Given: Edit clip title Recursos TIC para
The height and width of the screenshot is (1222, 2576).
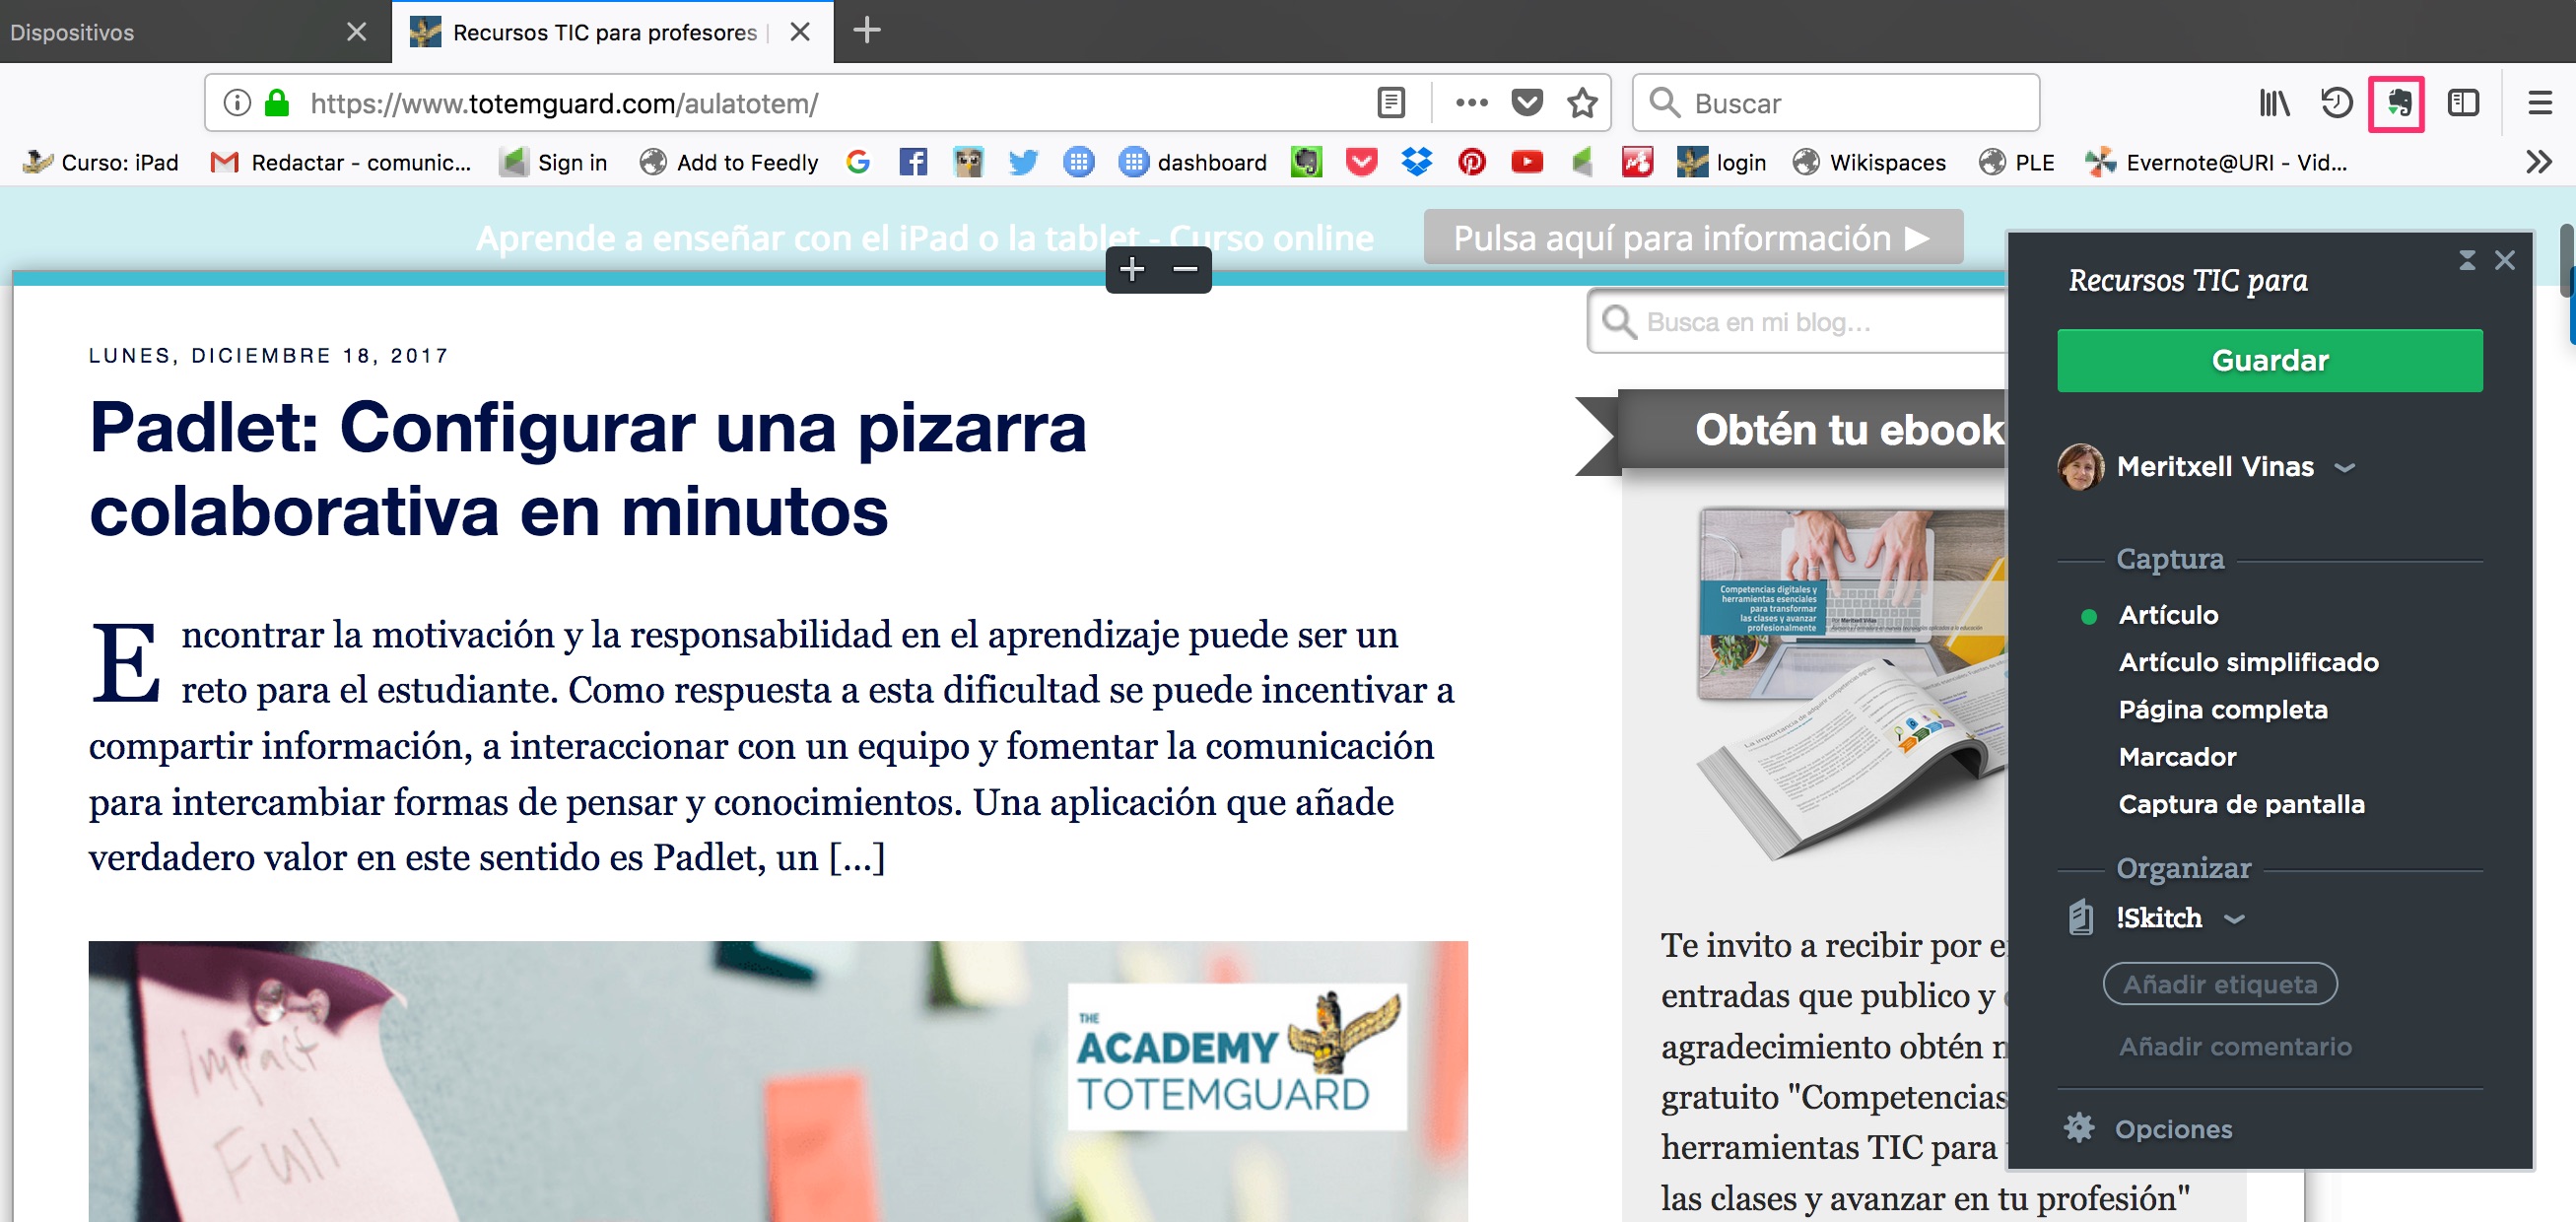Looking at the screenshot, I should coord(2187,280).
